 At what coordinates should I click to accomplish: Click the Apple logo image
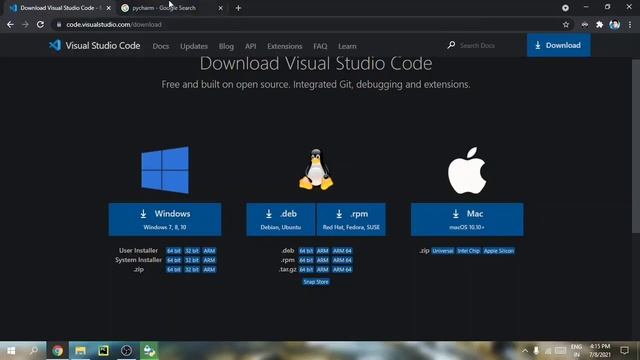tap(467, 171)
